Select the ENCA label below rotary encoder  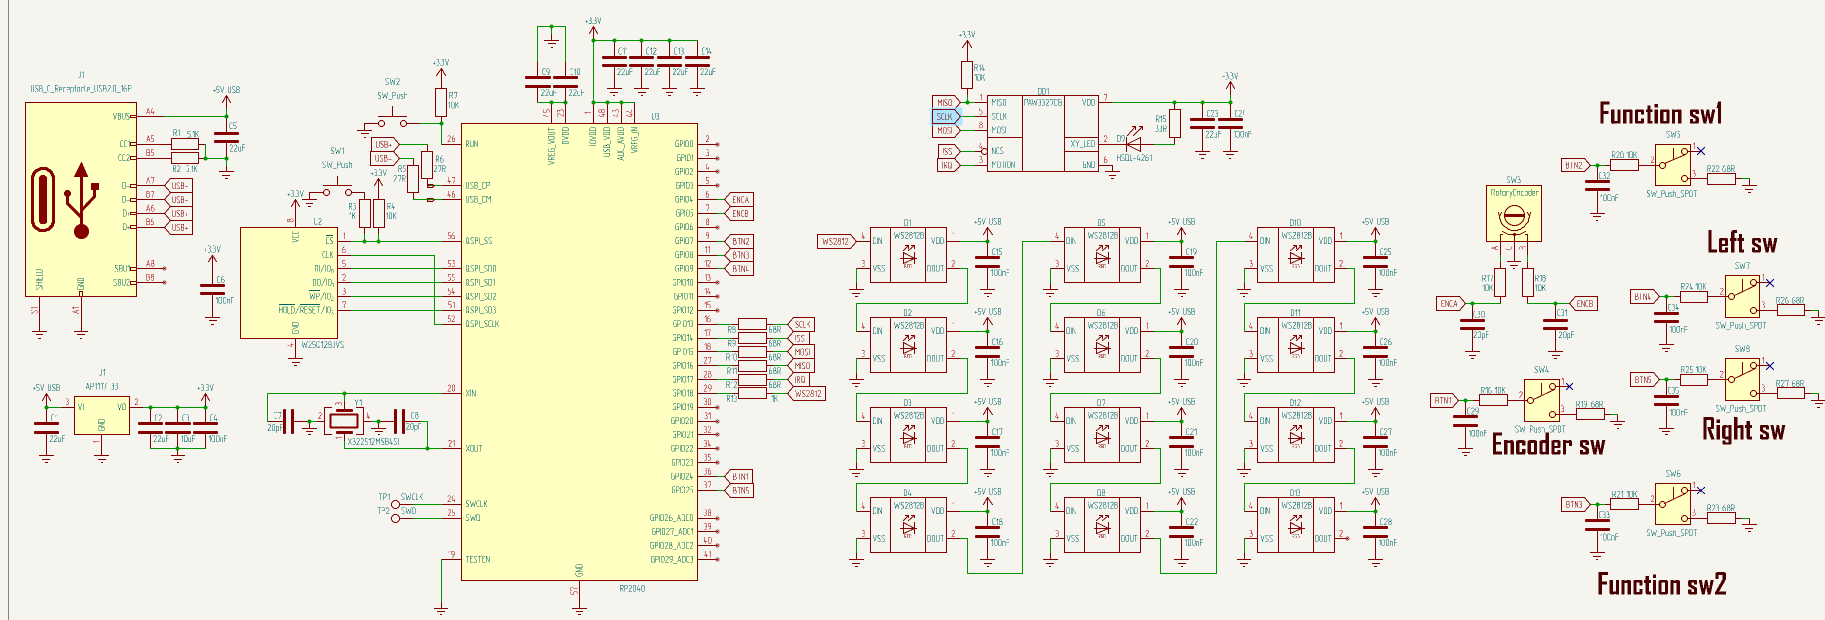tap(1449, 303)
